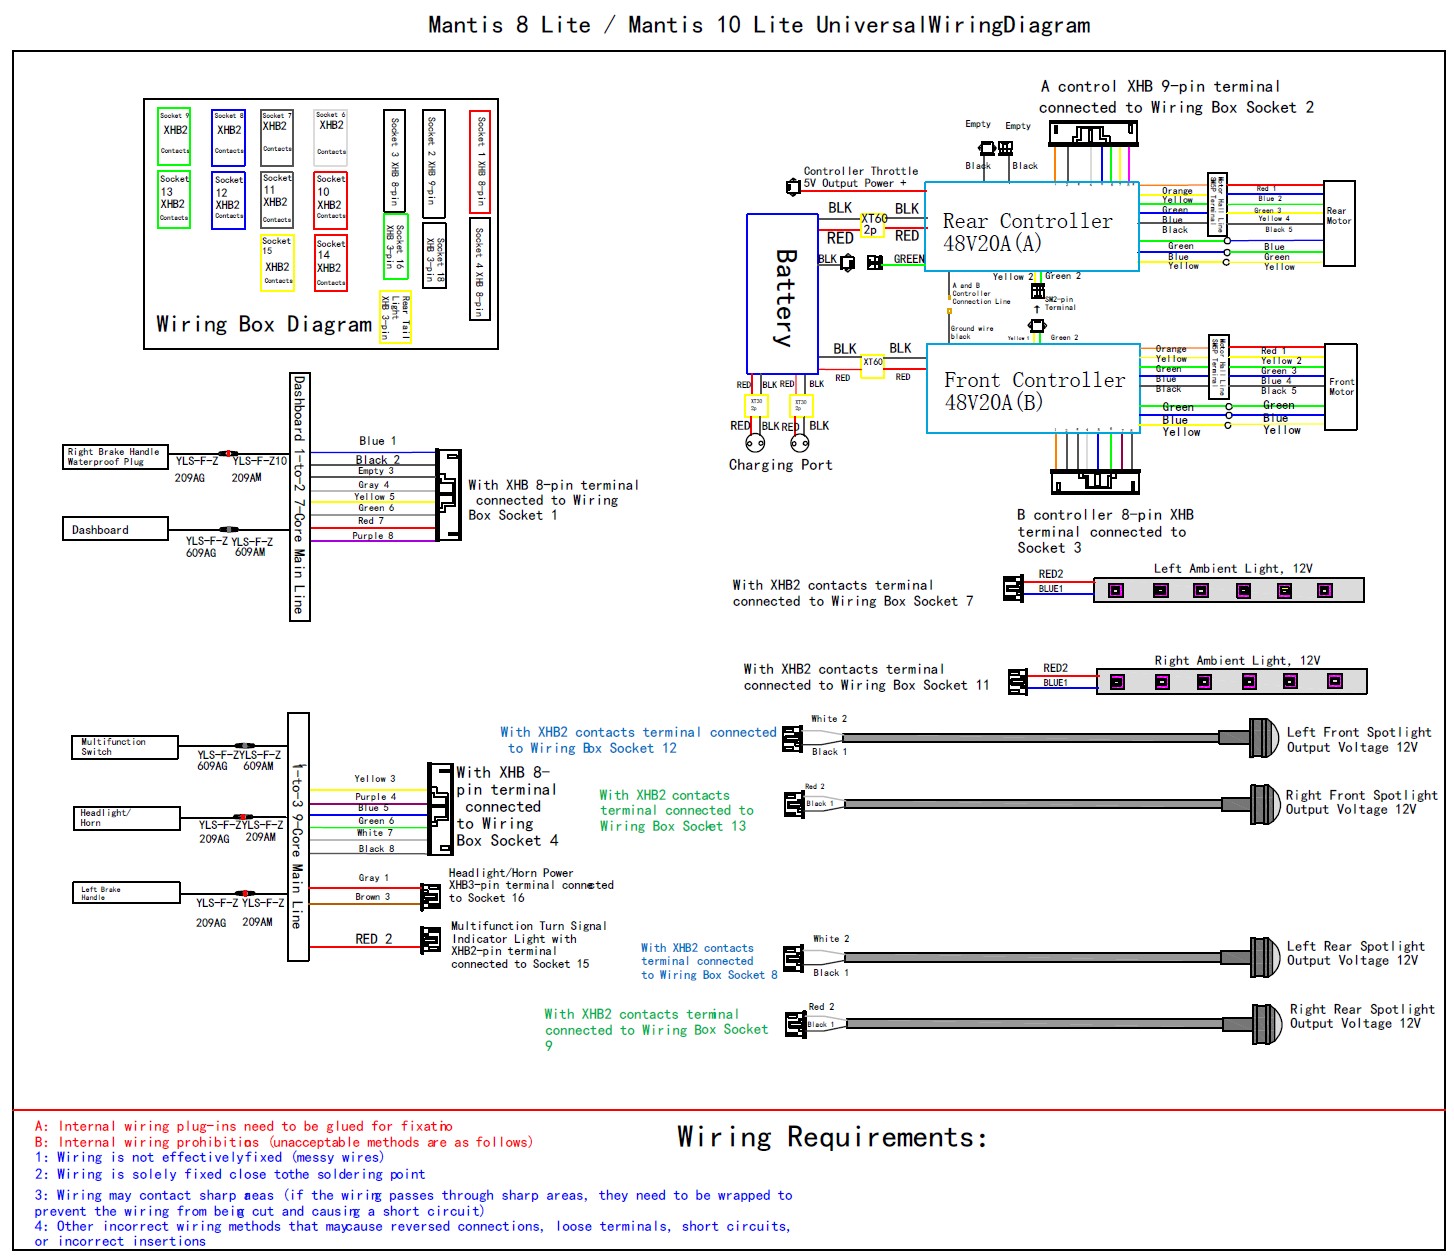Select the Multifunction Switch box

(x=125, y=747)
